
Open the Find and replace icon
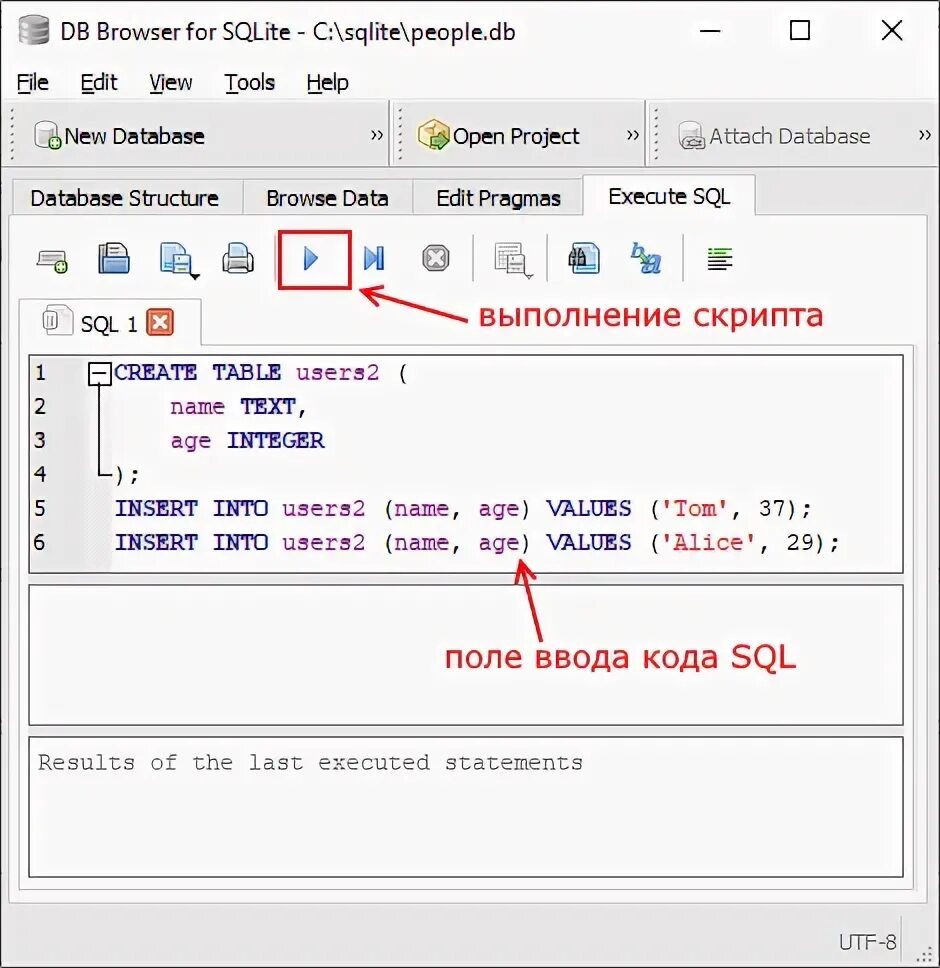646,258
